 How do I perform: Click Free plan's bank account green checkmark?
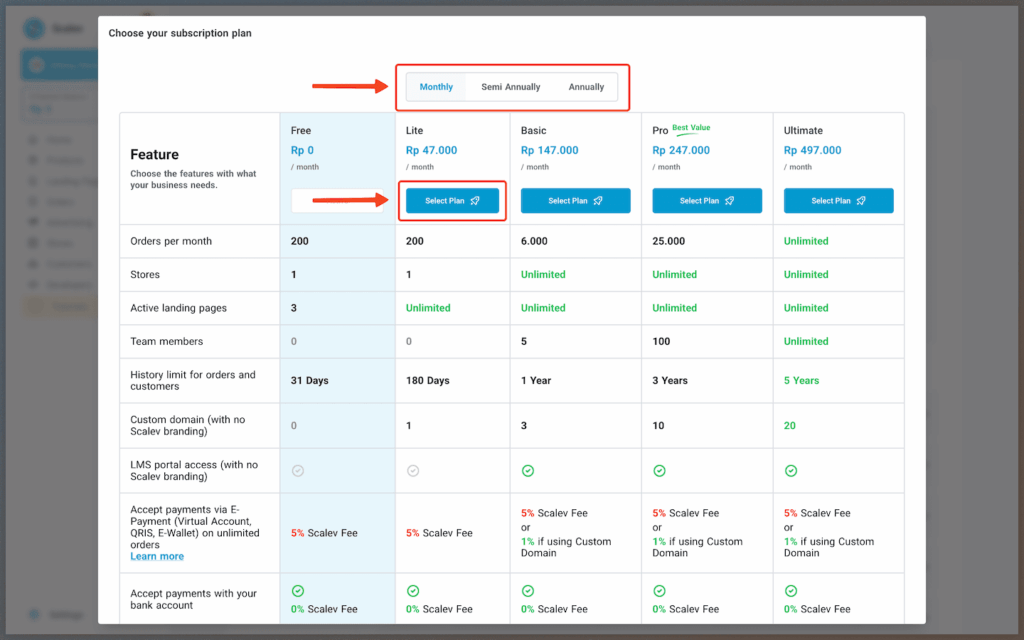pyautogui.click(x=297, y=591)
